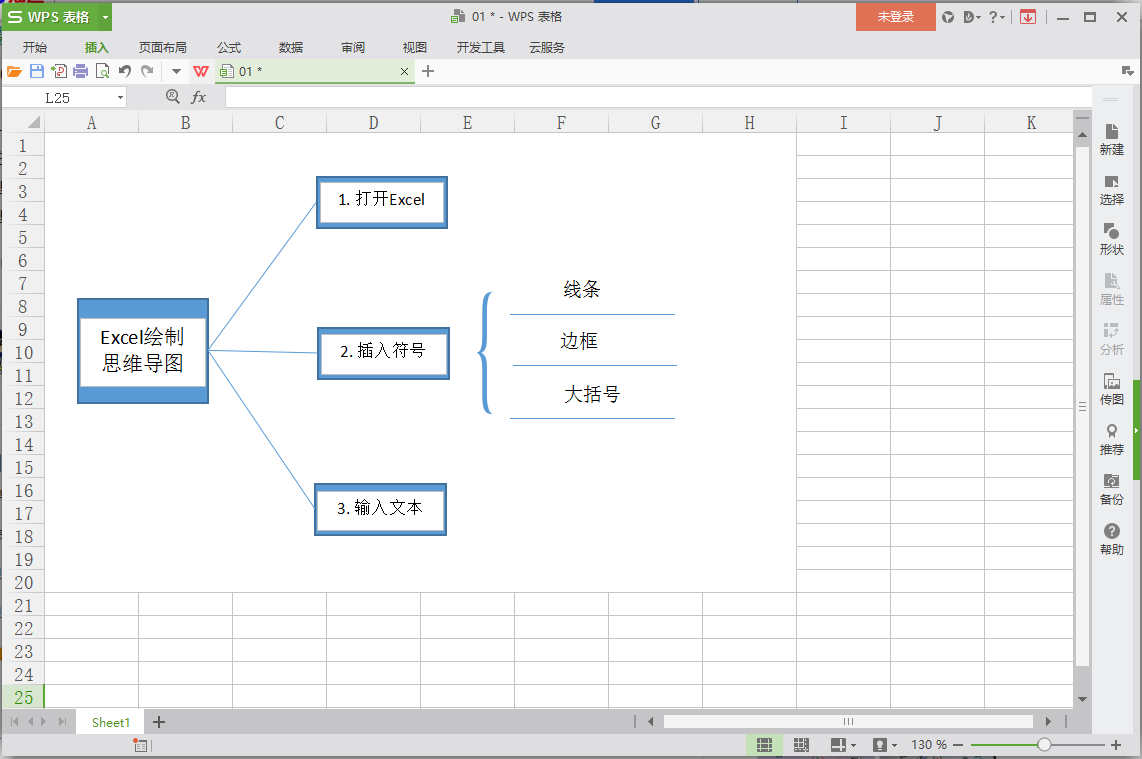1142x759 pixels.
Task: Open the 传图 (Send picture) sidebar tool
Action: click(1111, 390)
